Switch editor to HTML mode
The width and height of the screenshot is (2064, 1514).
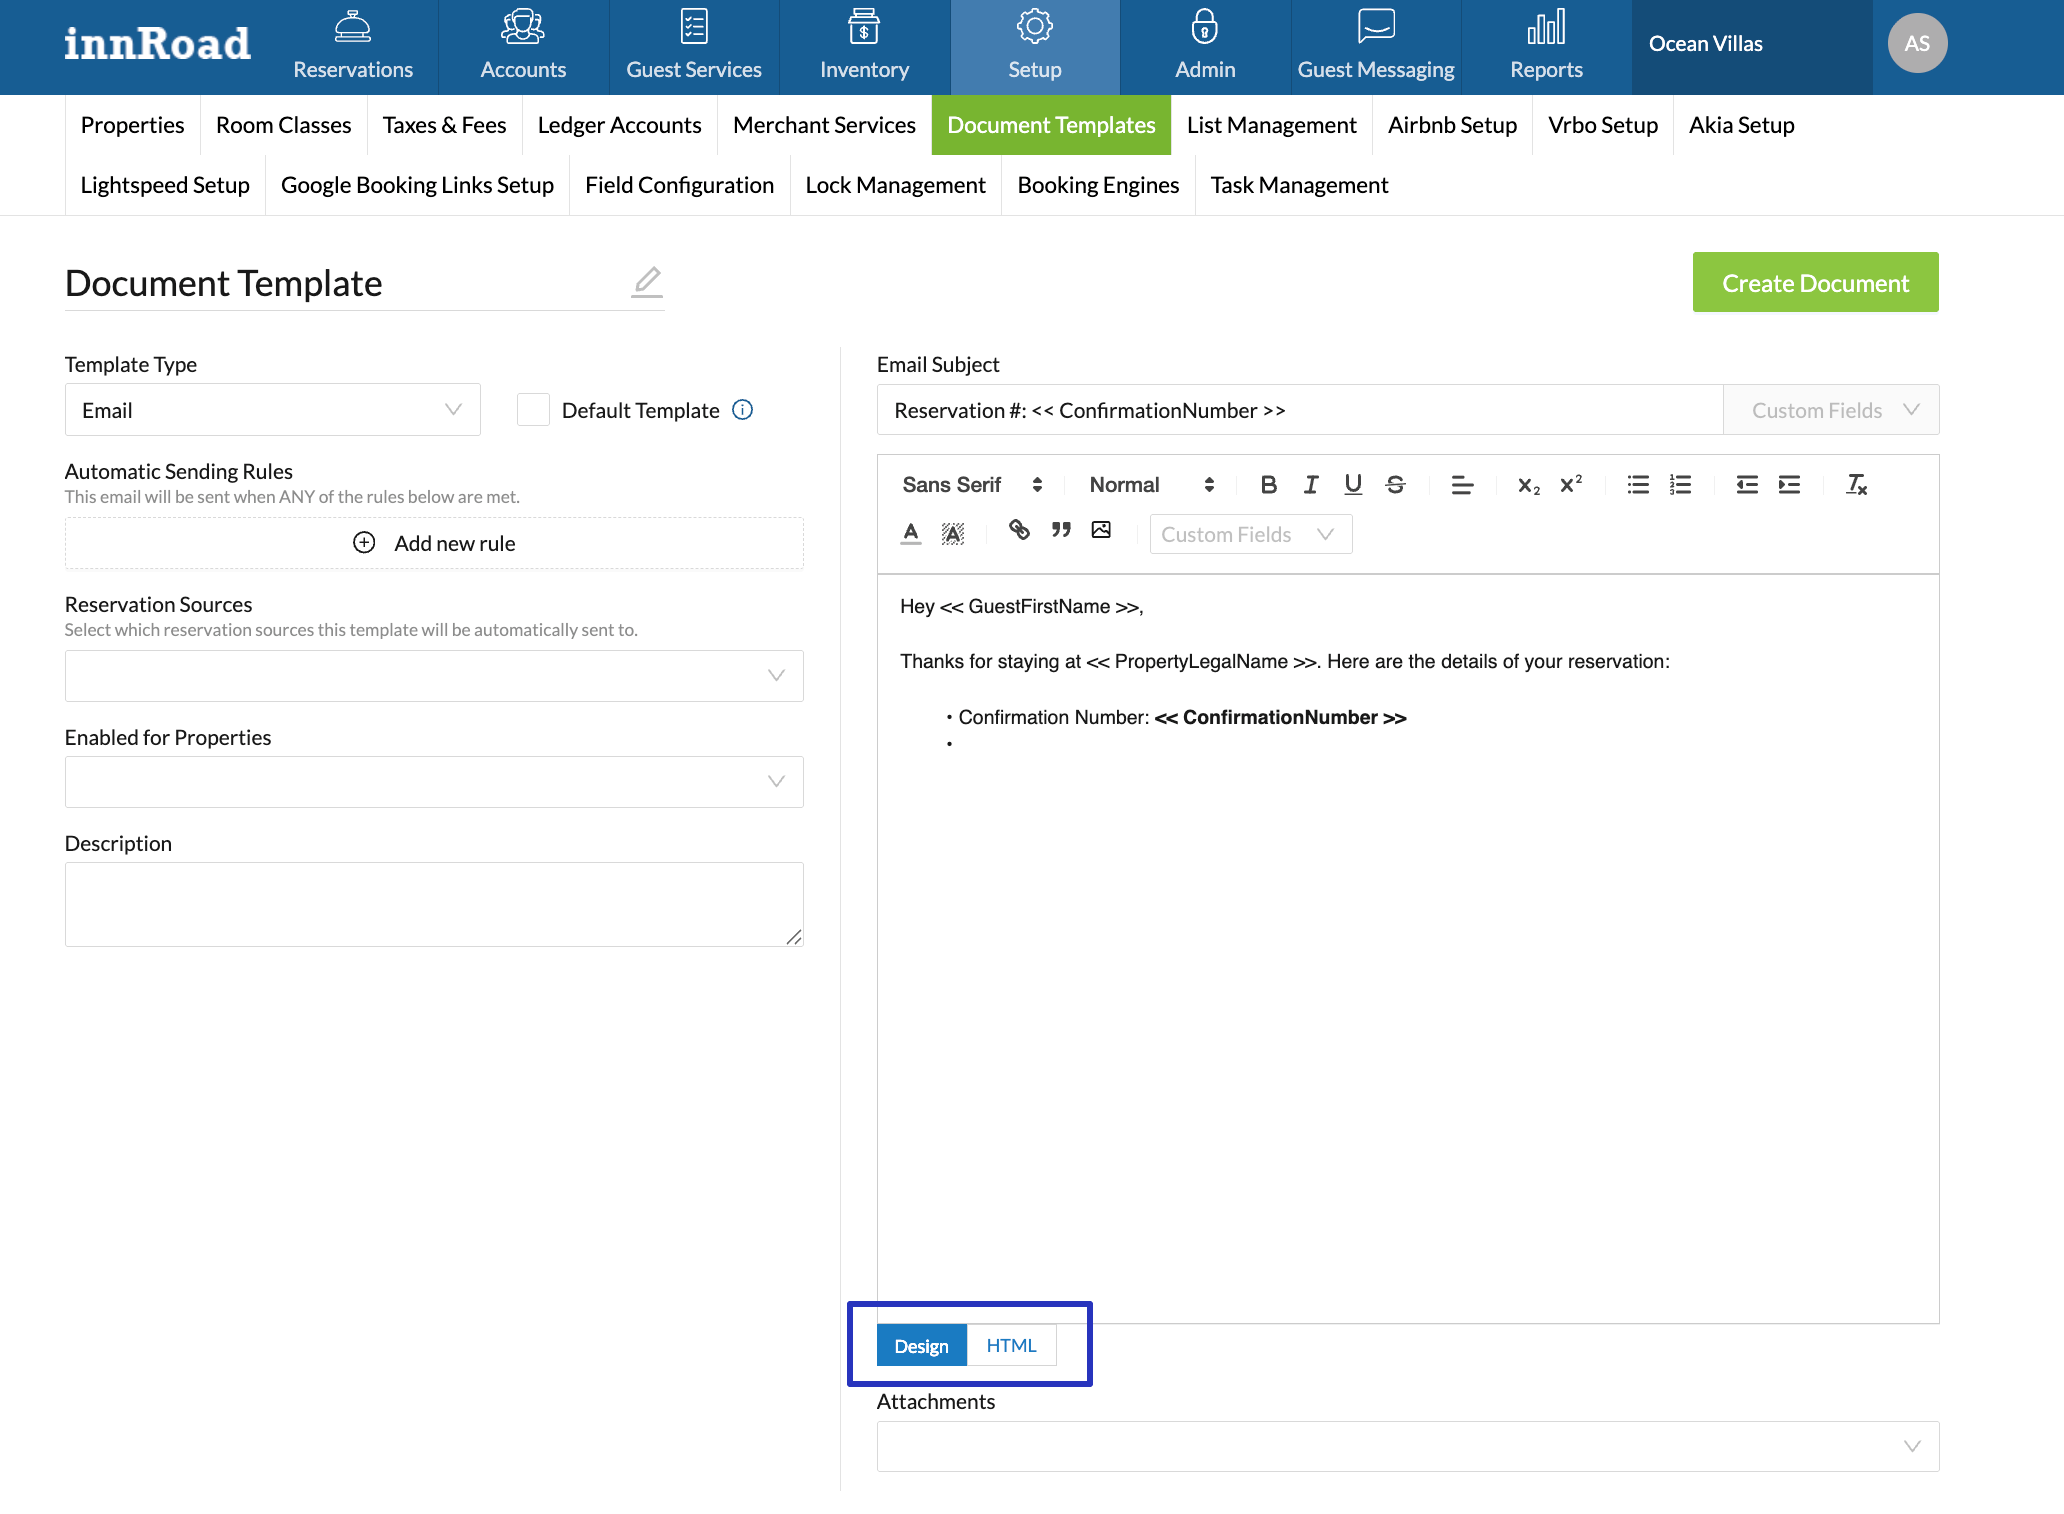coord(1011,1346)
